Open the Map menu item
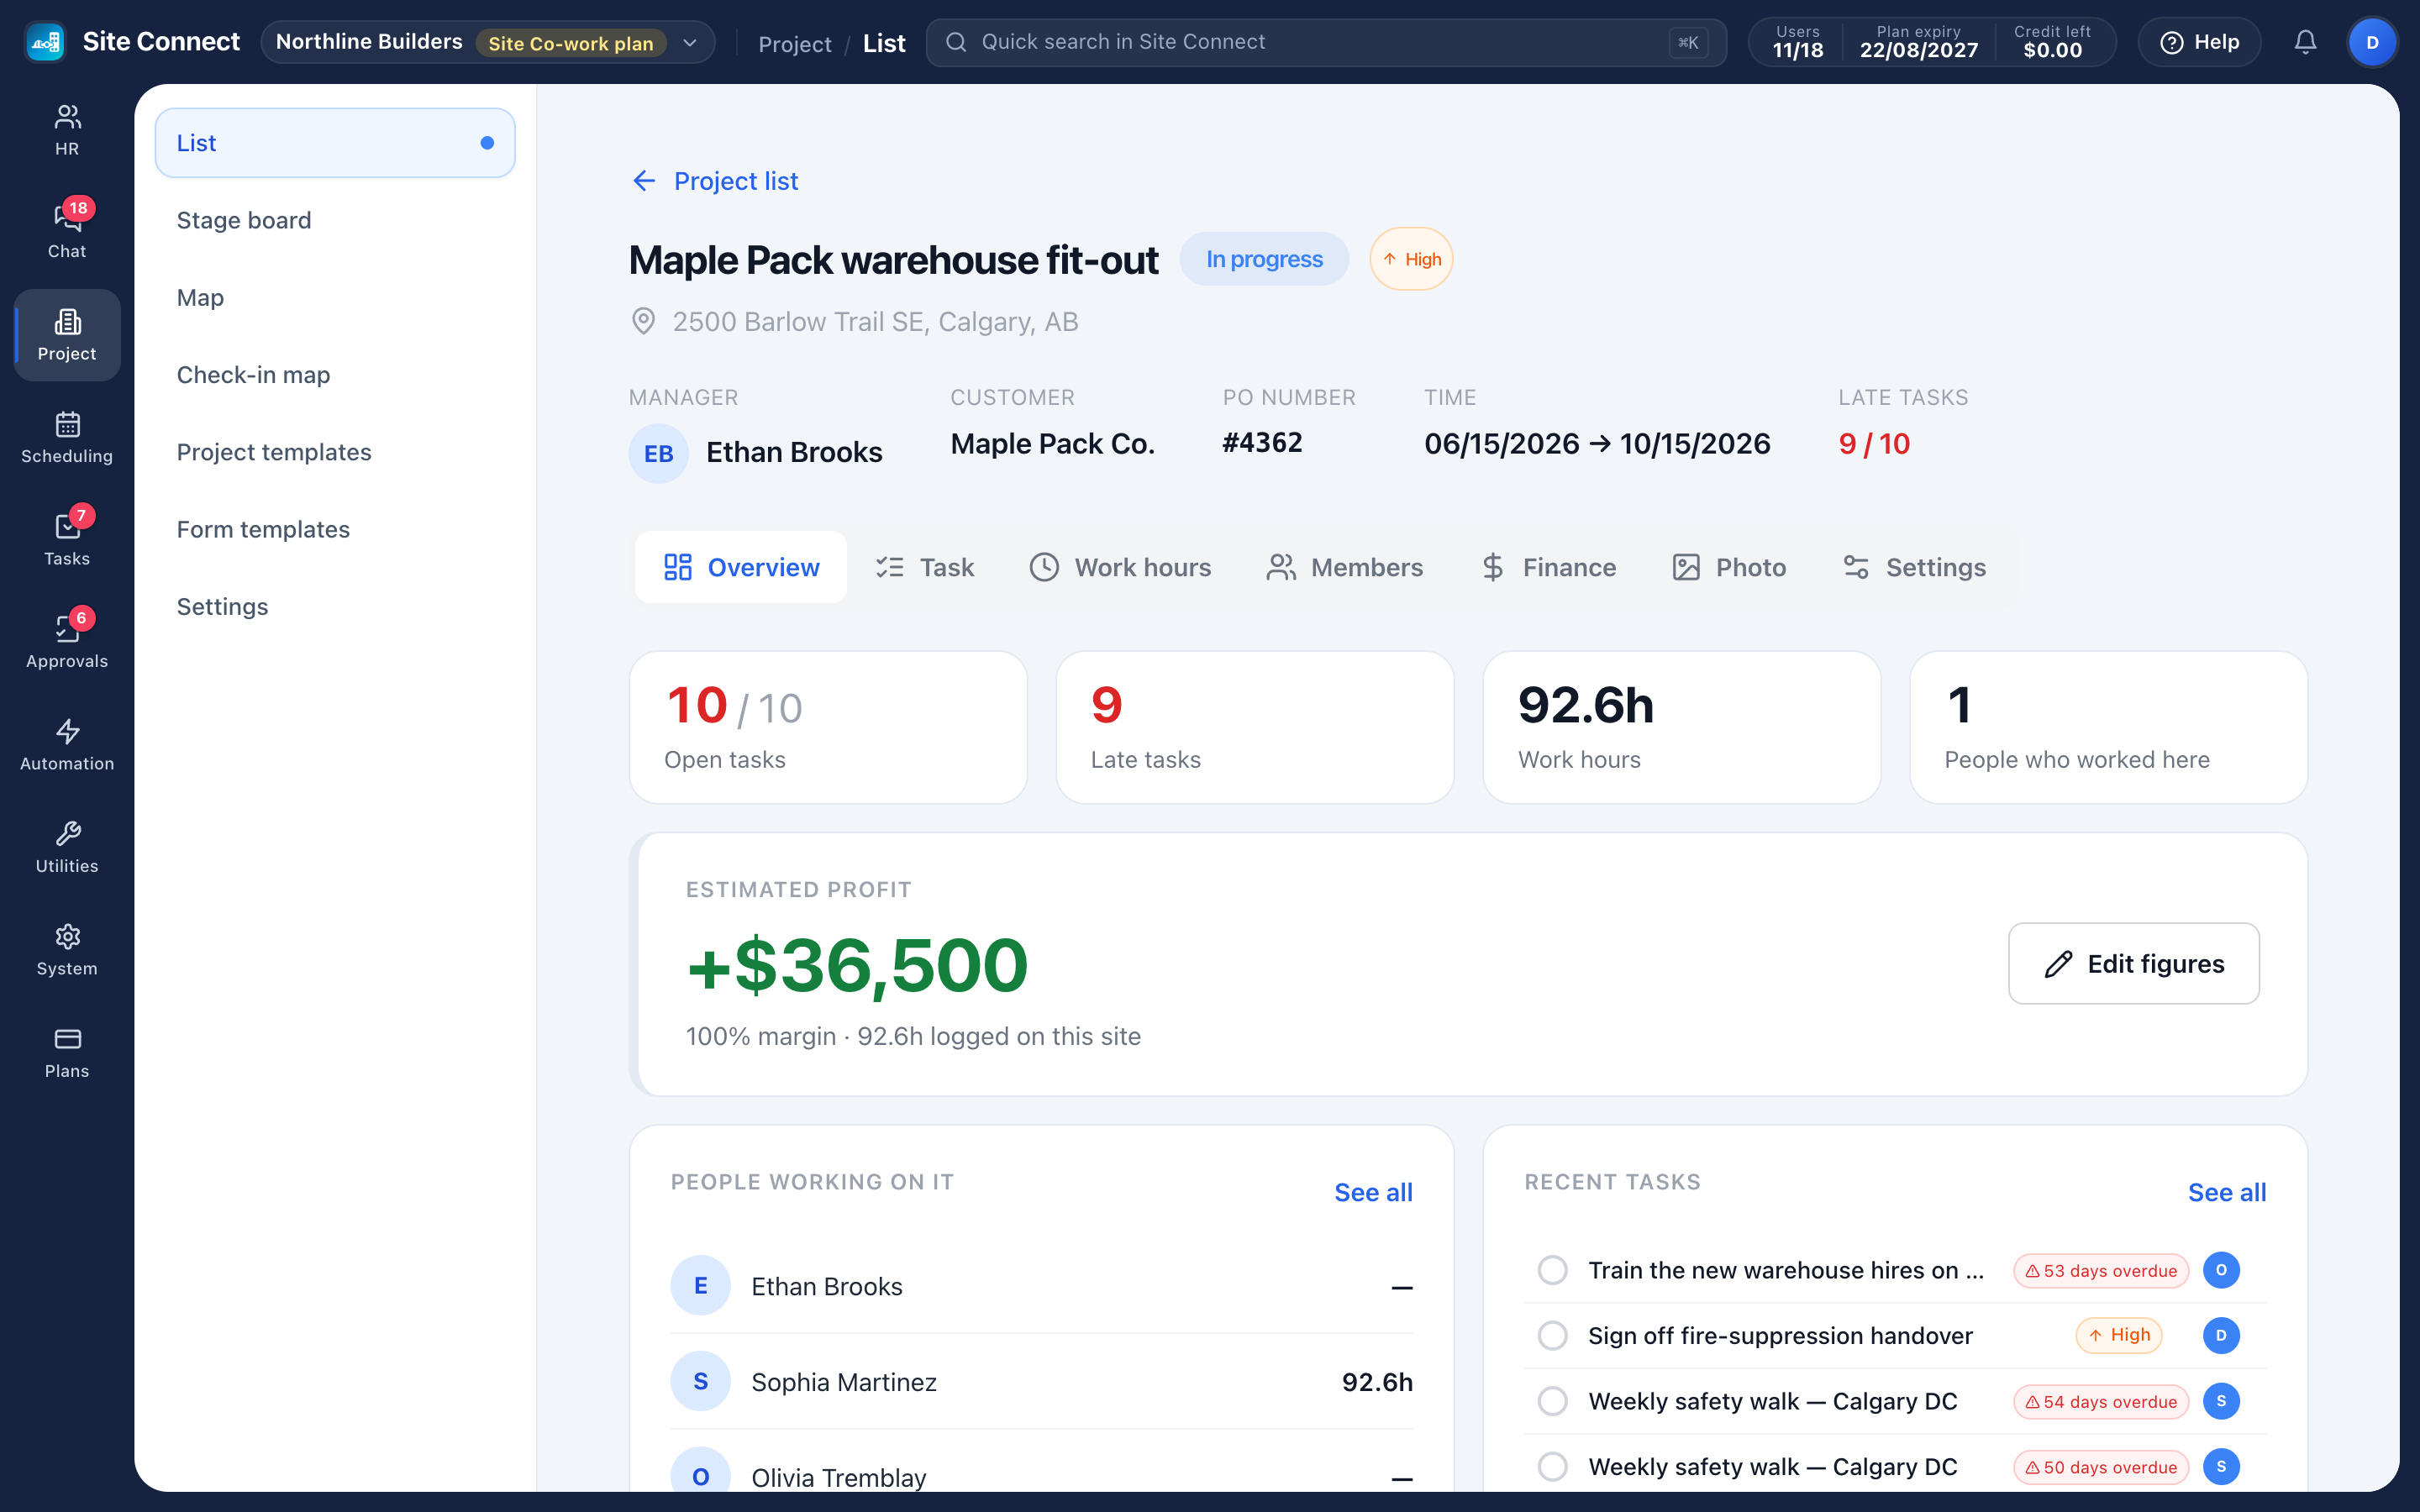 [335, 297]
